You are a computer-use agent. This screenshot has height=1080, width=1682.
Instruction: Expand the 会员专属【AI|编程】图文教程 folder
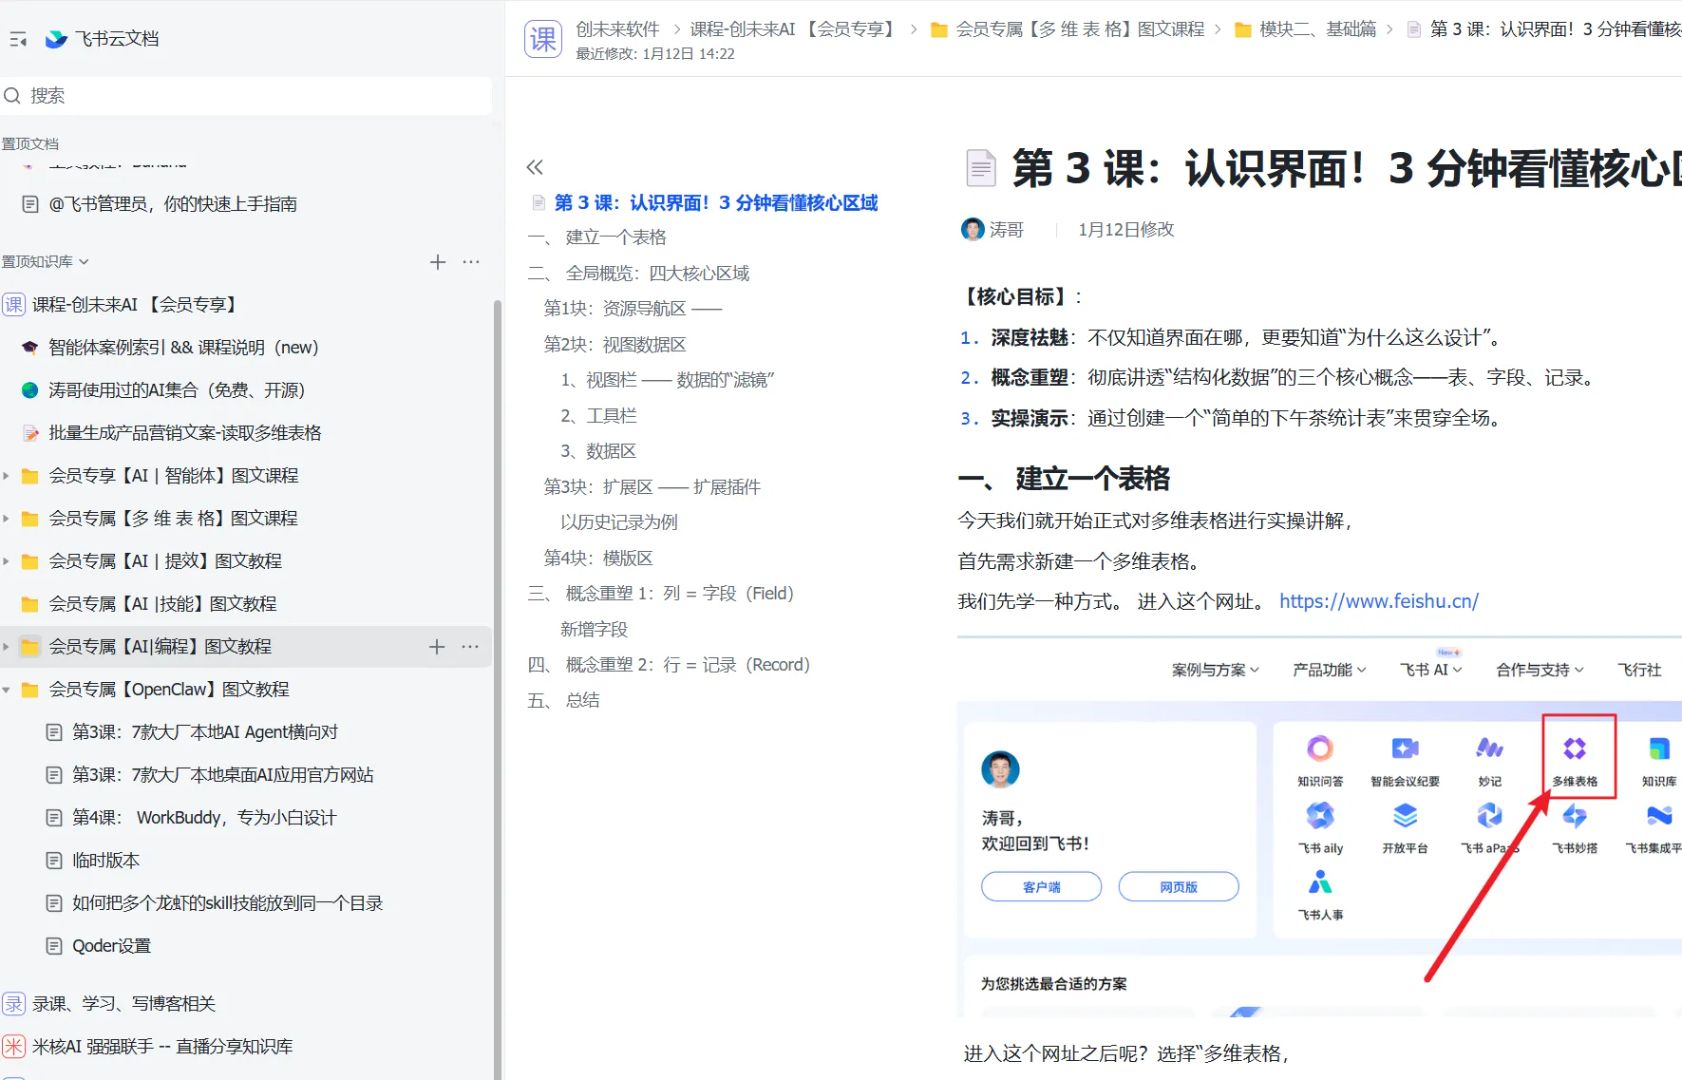tap(7, 647)
